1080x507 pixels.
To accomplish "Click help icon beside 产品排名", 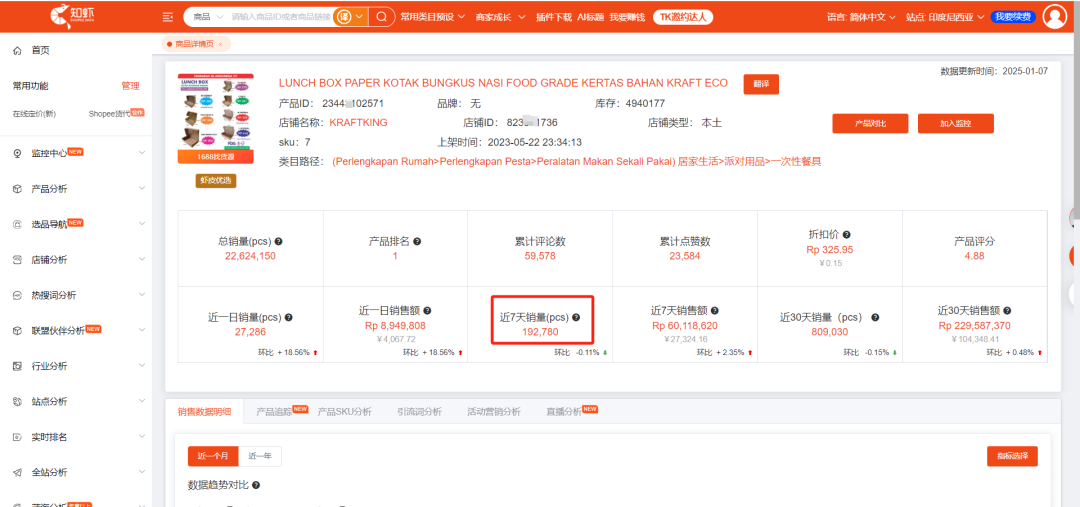I will click(x=417, y=242).
